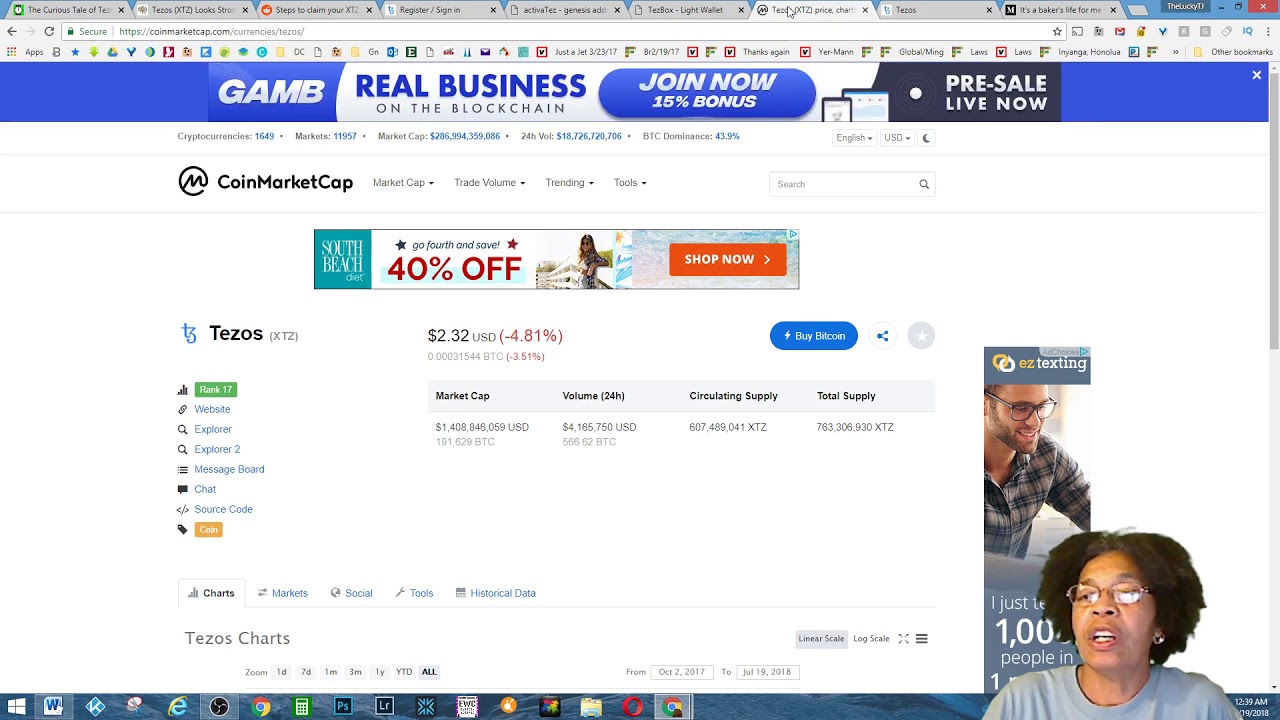This screenshot has height=720, width=1280.
Task: Set chart zoom to 1m
Action: (x=330, y=672)
